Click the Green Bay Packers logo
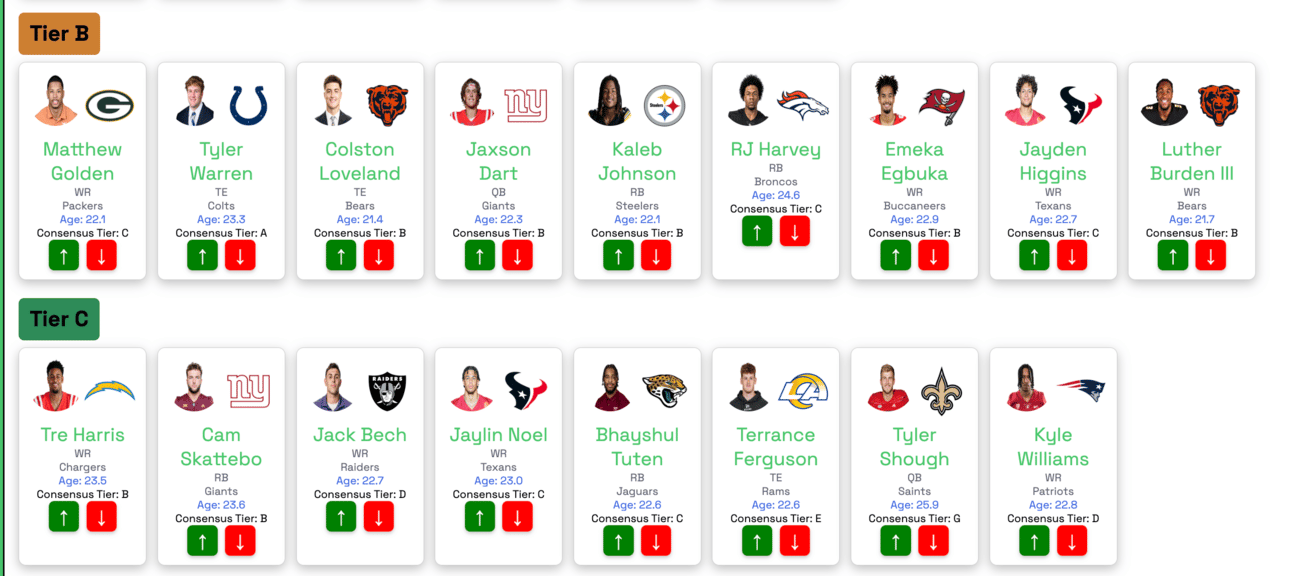This screenshot has height=576, width=1292. (109, 105)
